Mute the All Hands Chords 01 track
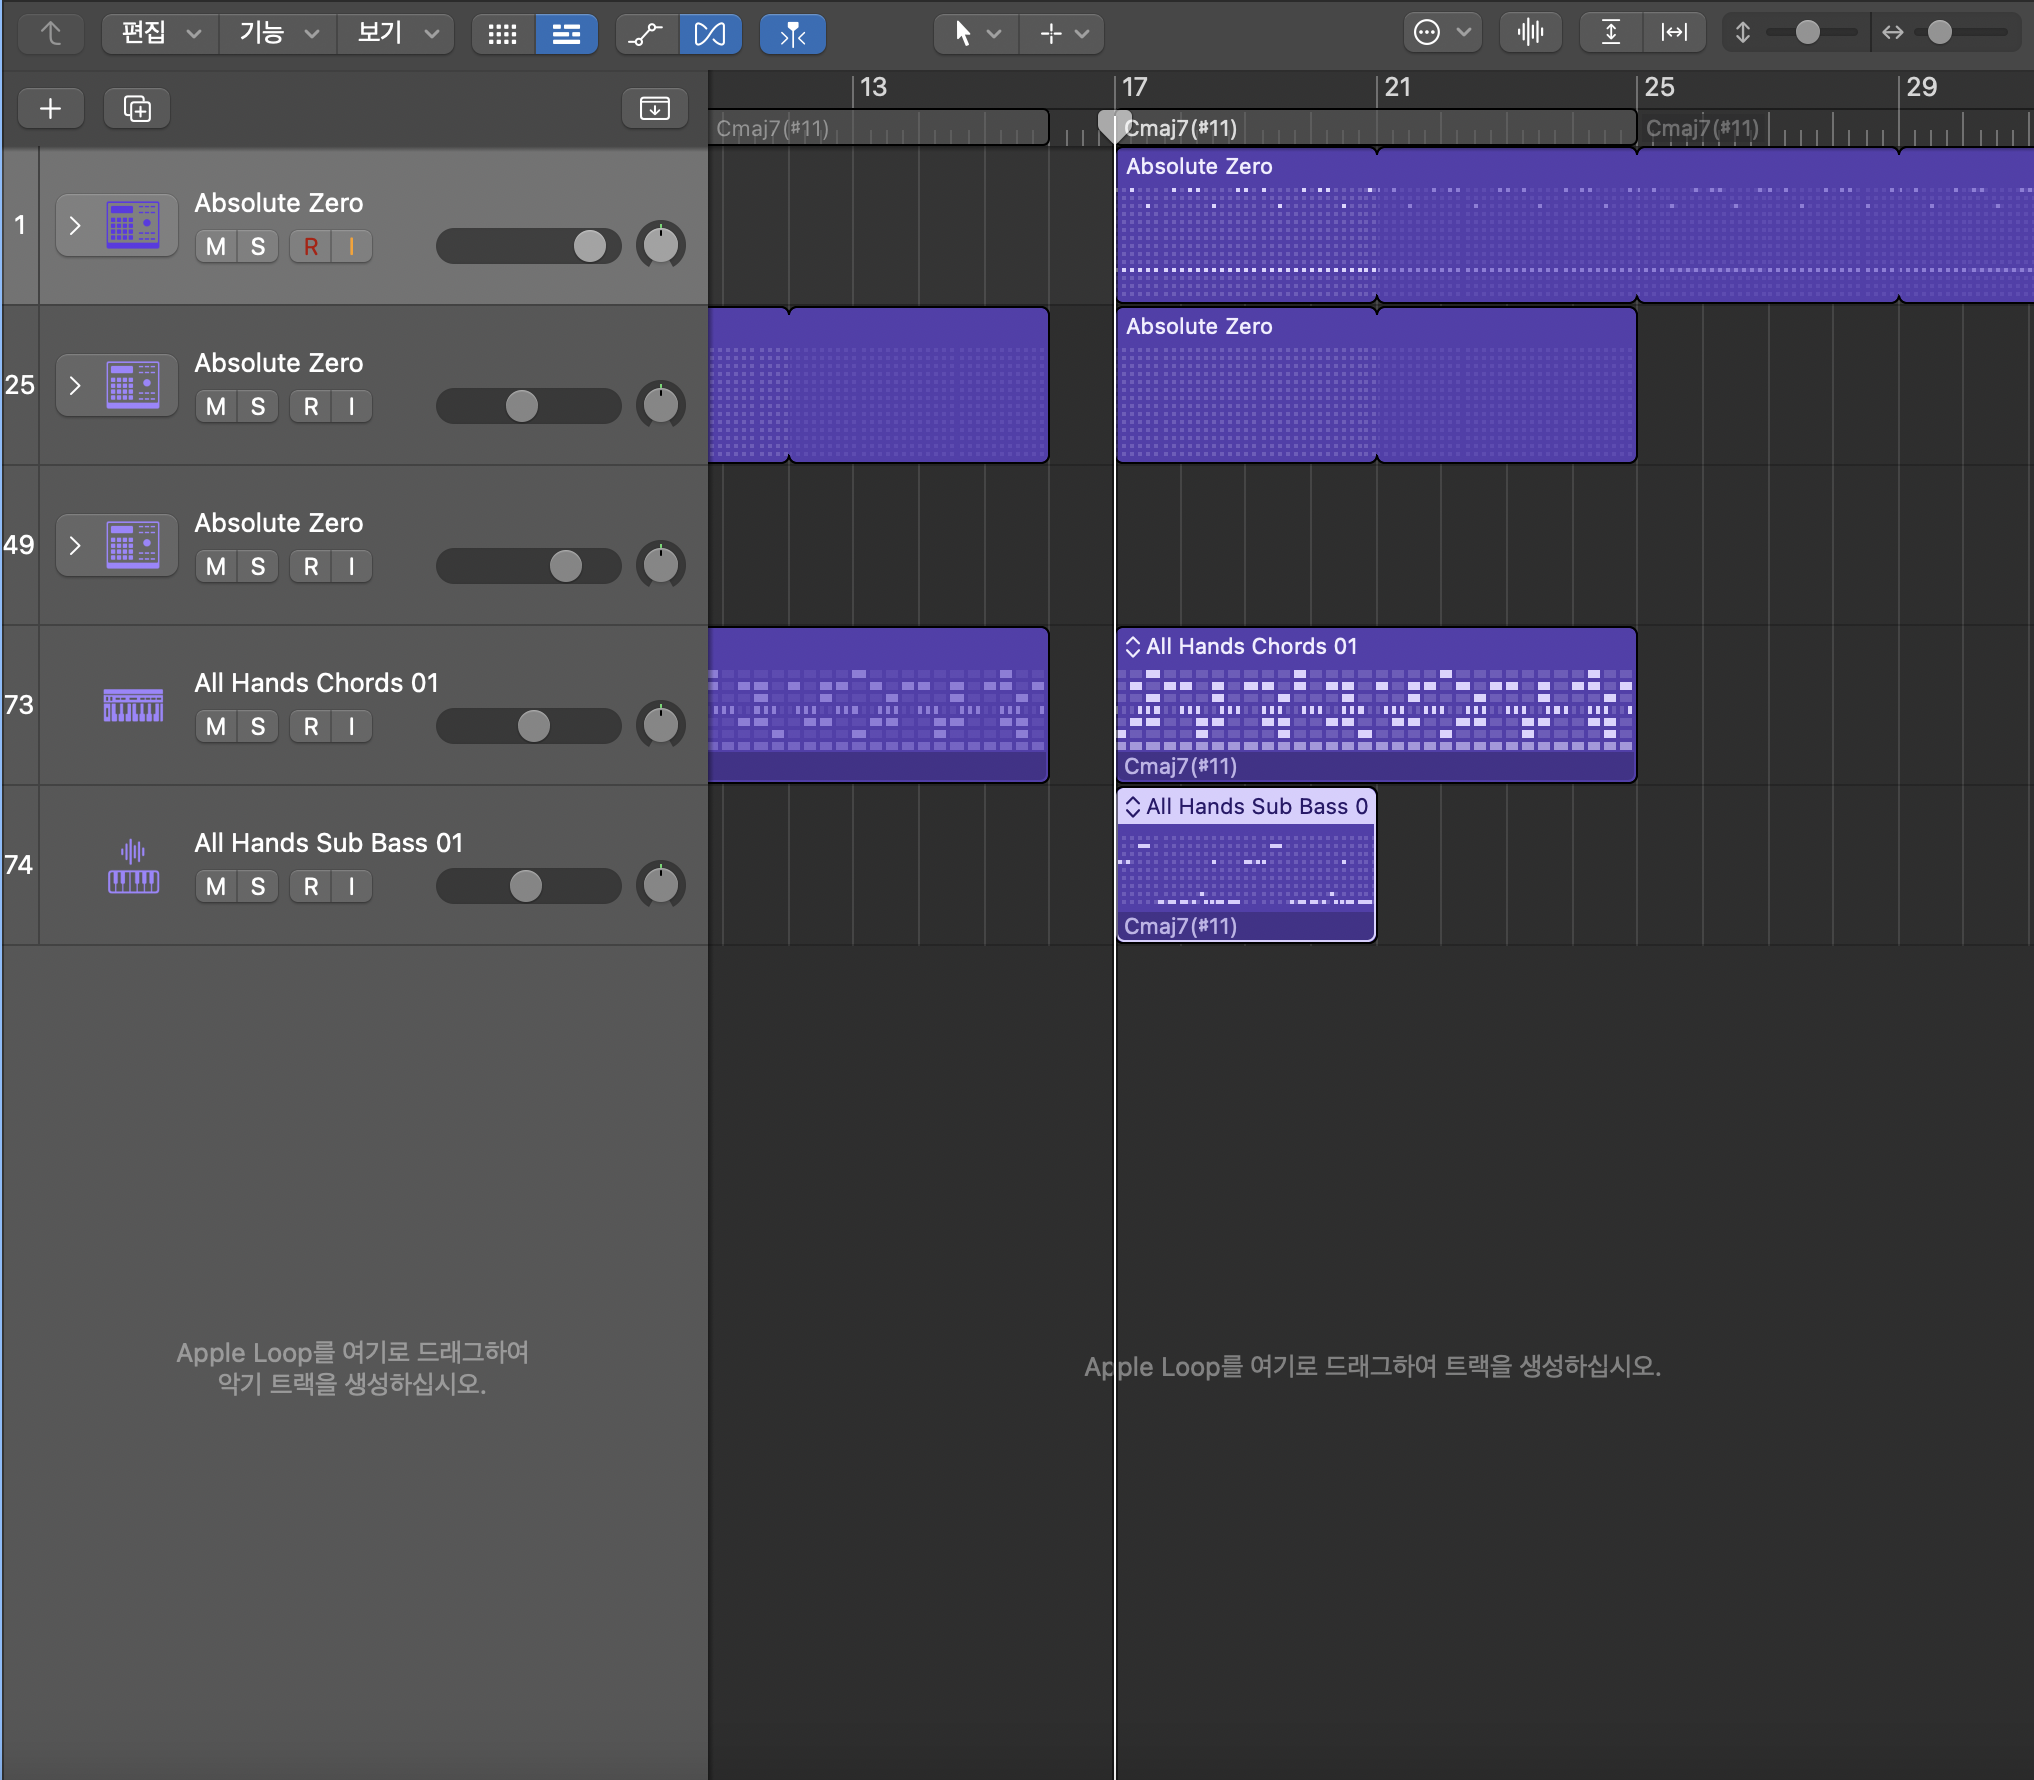This screenshot has width=2034, height=1780. click(x=216, y=726)
